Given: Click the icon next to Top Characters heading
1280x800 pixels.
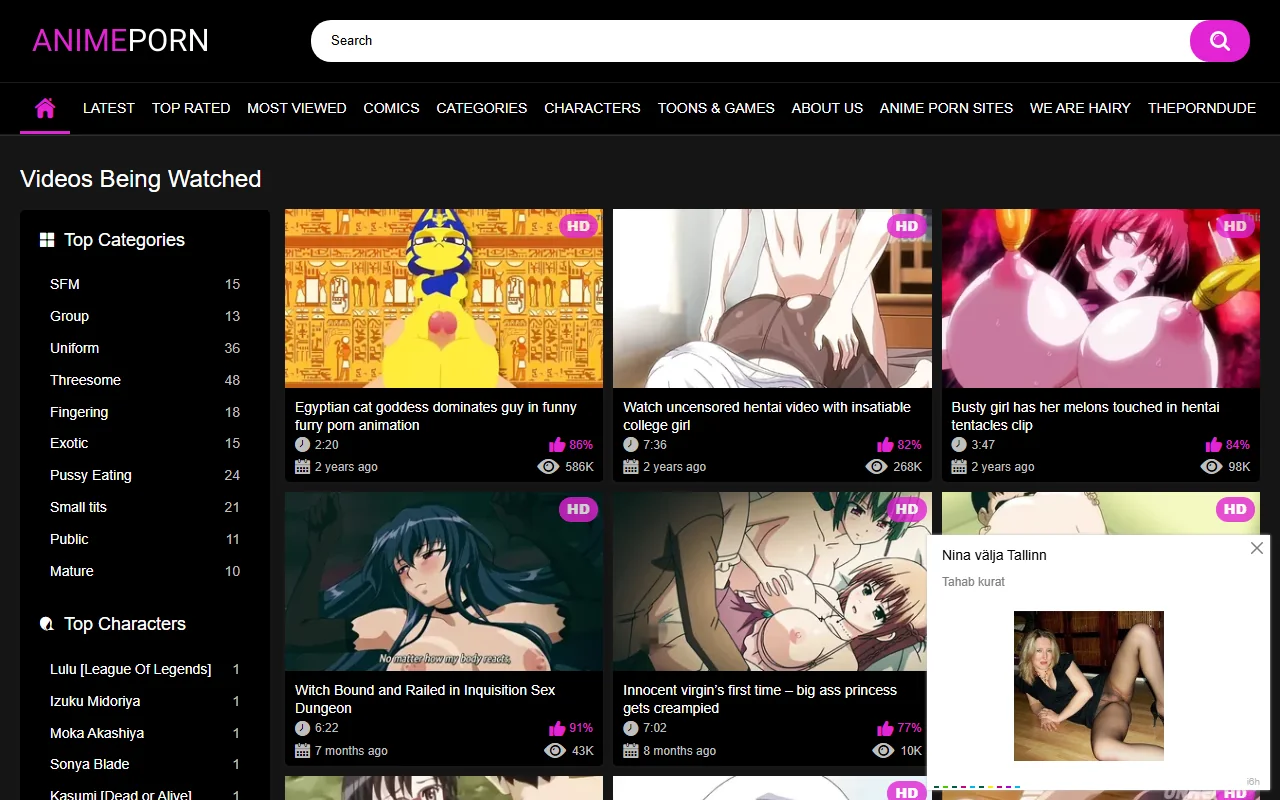Looking at the screenshot, I should coord(46,623).
